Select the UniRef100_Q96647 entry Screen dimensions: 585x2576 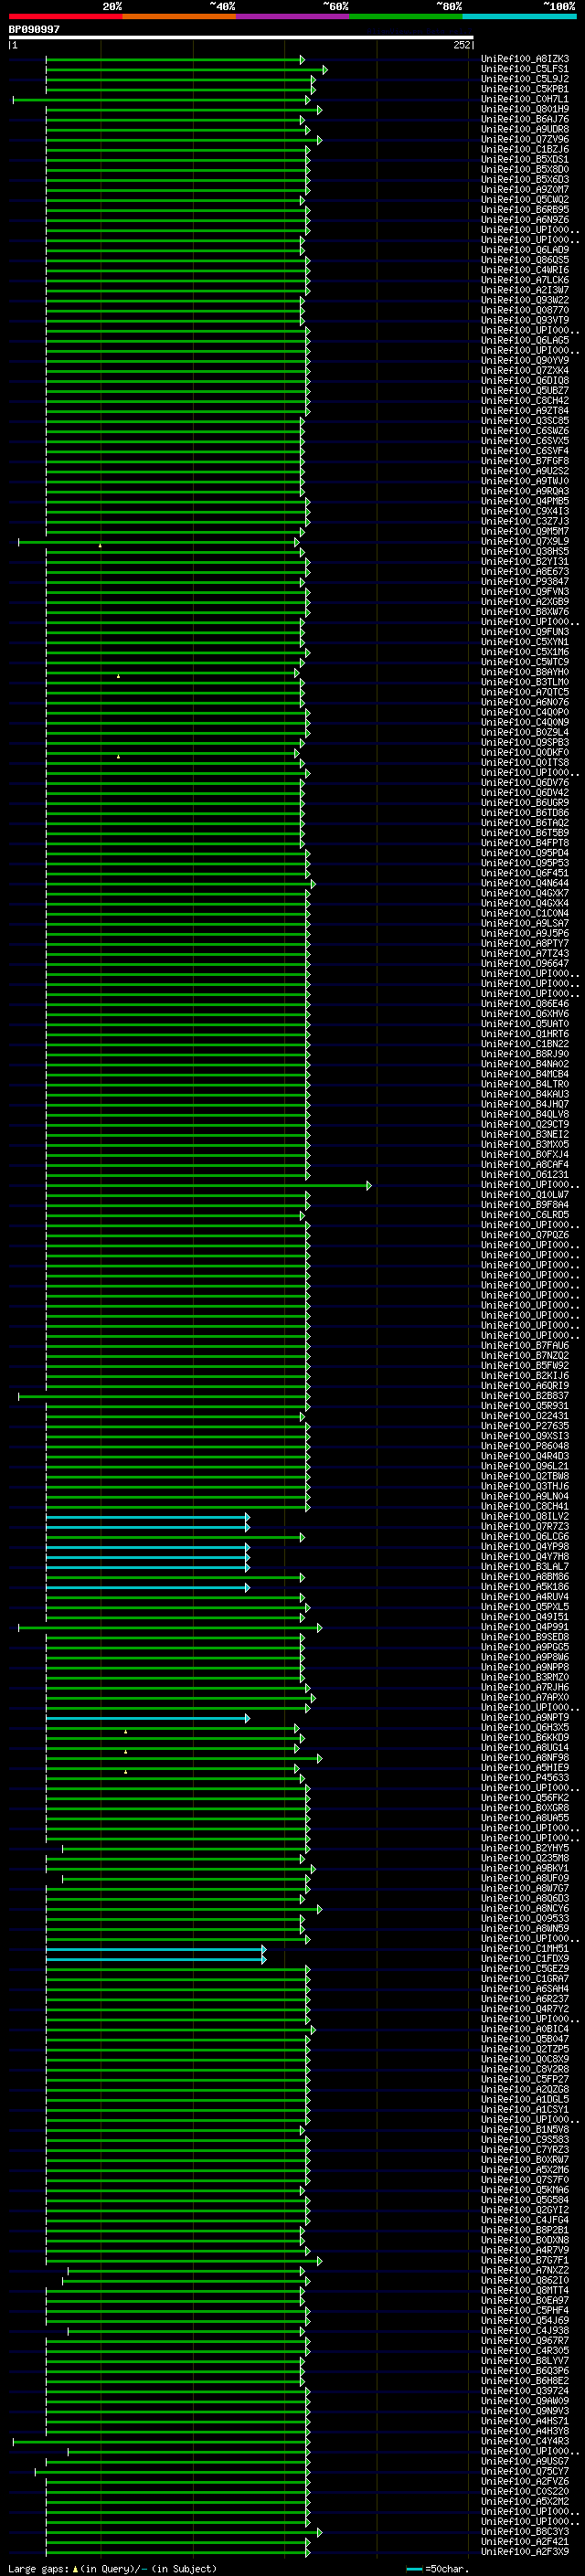point(525,963)
